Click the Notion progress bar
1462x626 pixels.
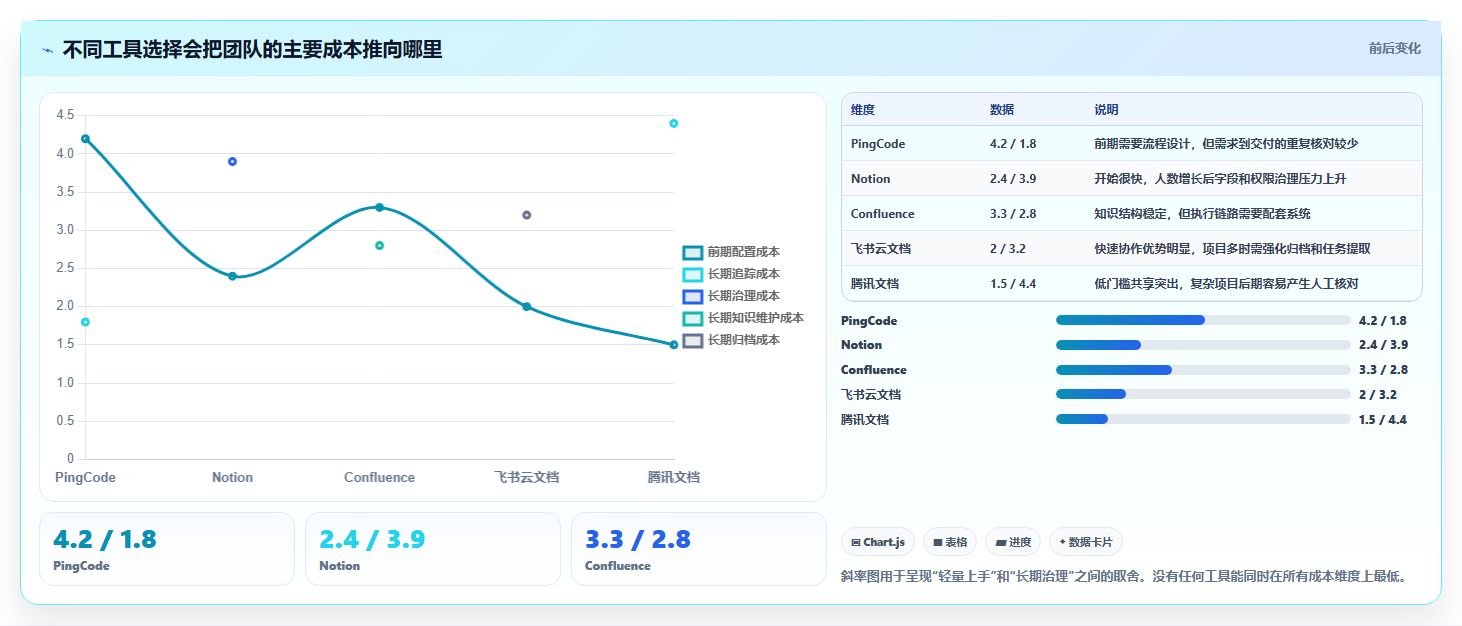pos(1203,345)
